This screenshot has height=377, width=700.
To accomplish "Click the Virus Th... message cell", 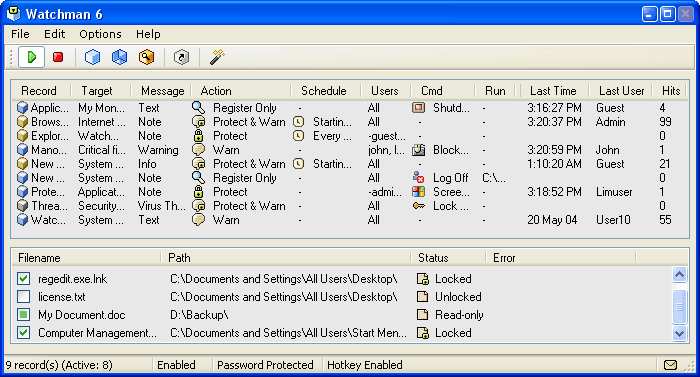I will pyautogui.click(x=161, y=206).
